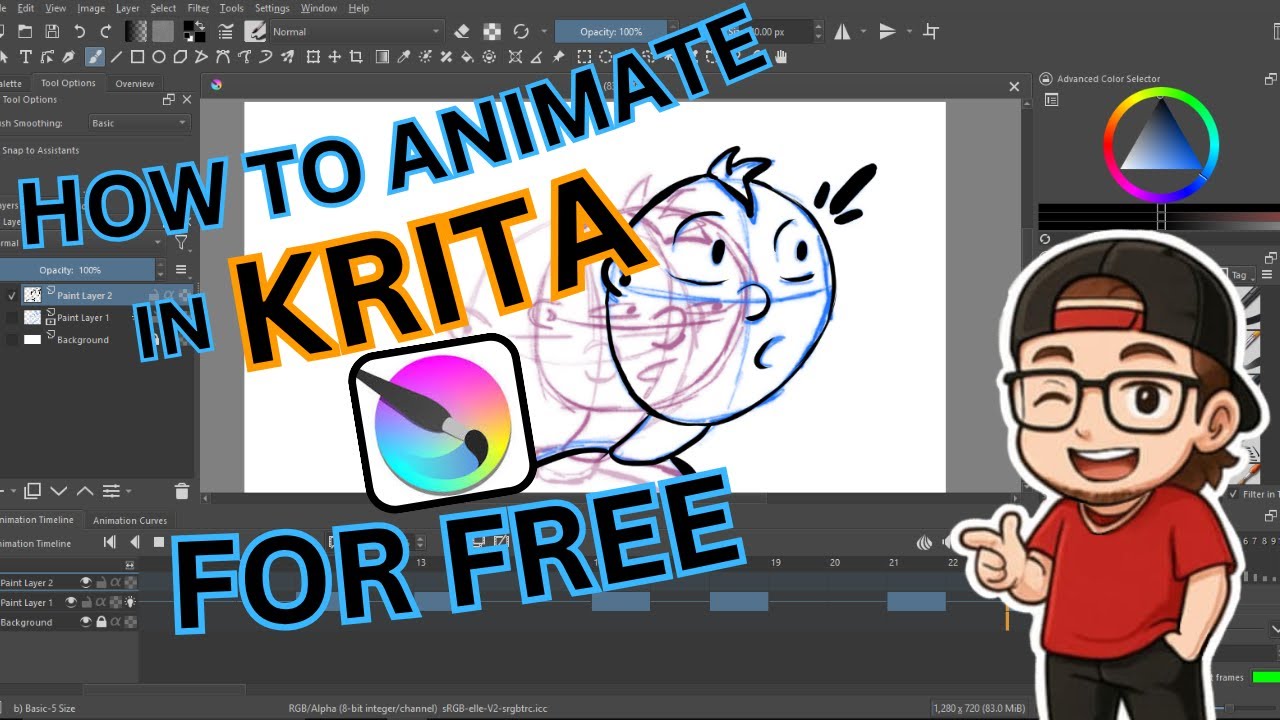The height and width of the screenshot is (720, 1280).
Task: Duplicate the layer in Layers panel
Action: click(x=33, y=491)
